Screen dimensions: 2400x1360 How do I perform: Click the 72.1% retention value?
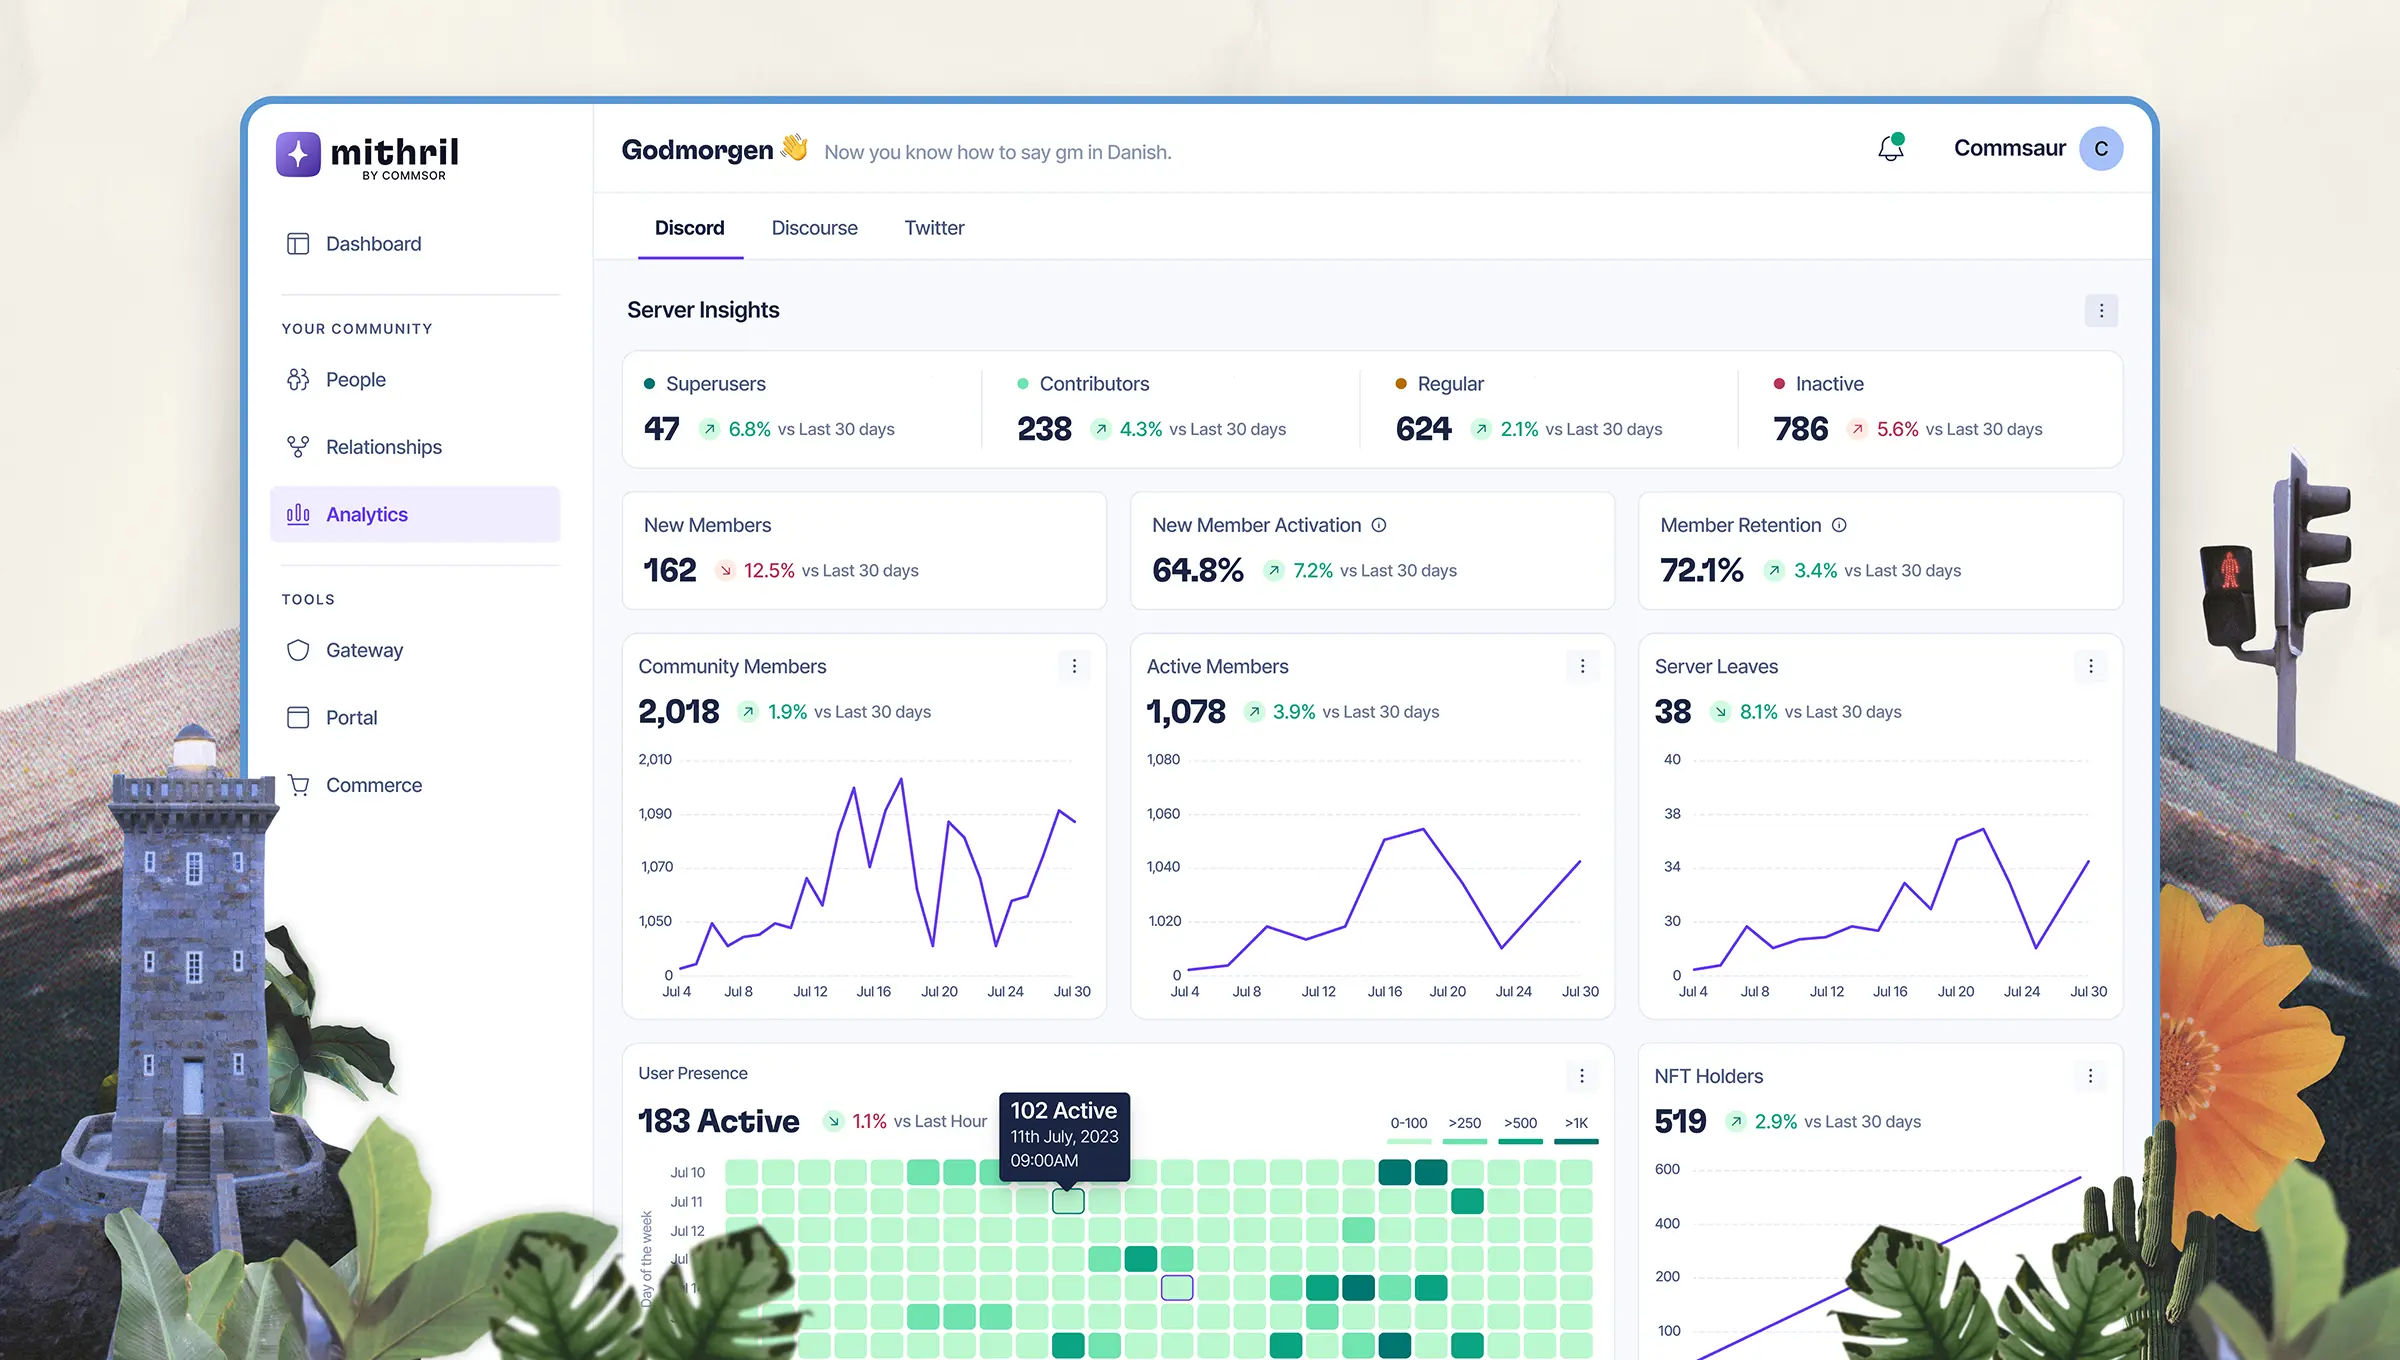[x=1701, y=570]
